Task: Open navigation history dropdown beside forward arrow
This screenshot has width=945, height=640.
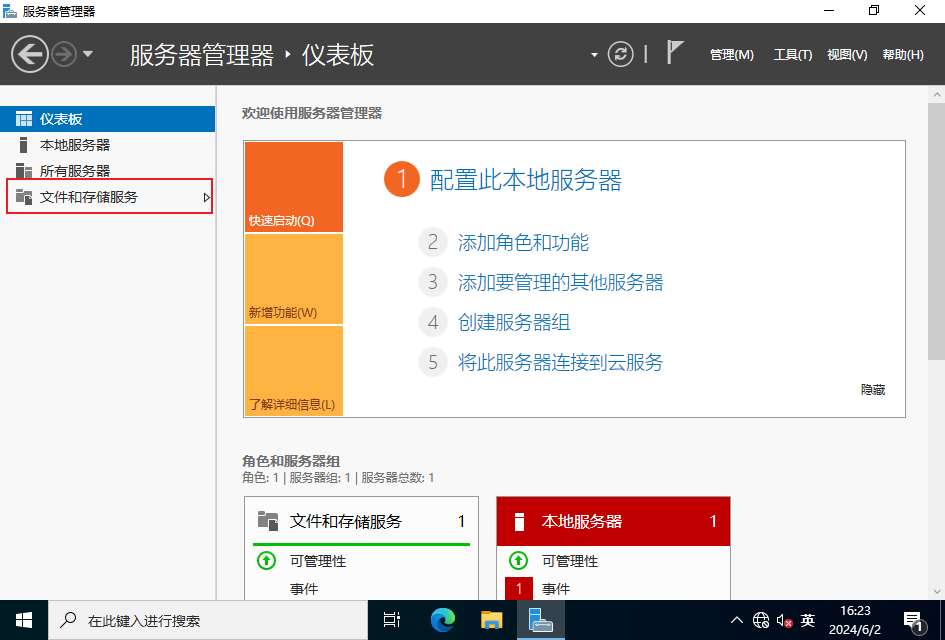Action: 88,54
